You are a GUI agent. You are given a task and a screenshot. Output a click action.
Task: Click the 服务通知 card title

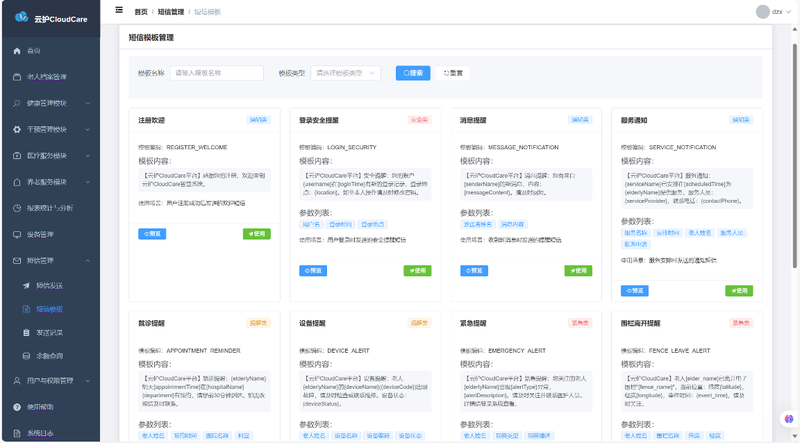634,120
